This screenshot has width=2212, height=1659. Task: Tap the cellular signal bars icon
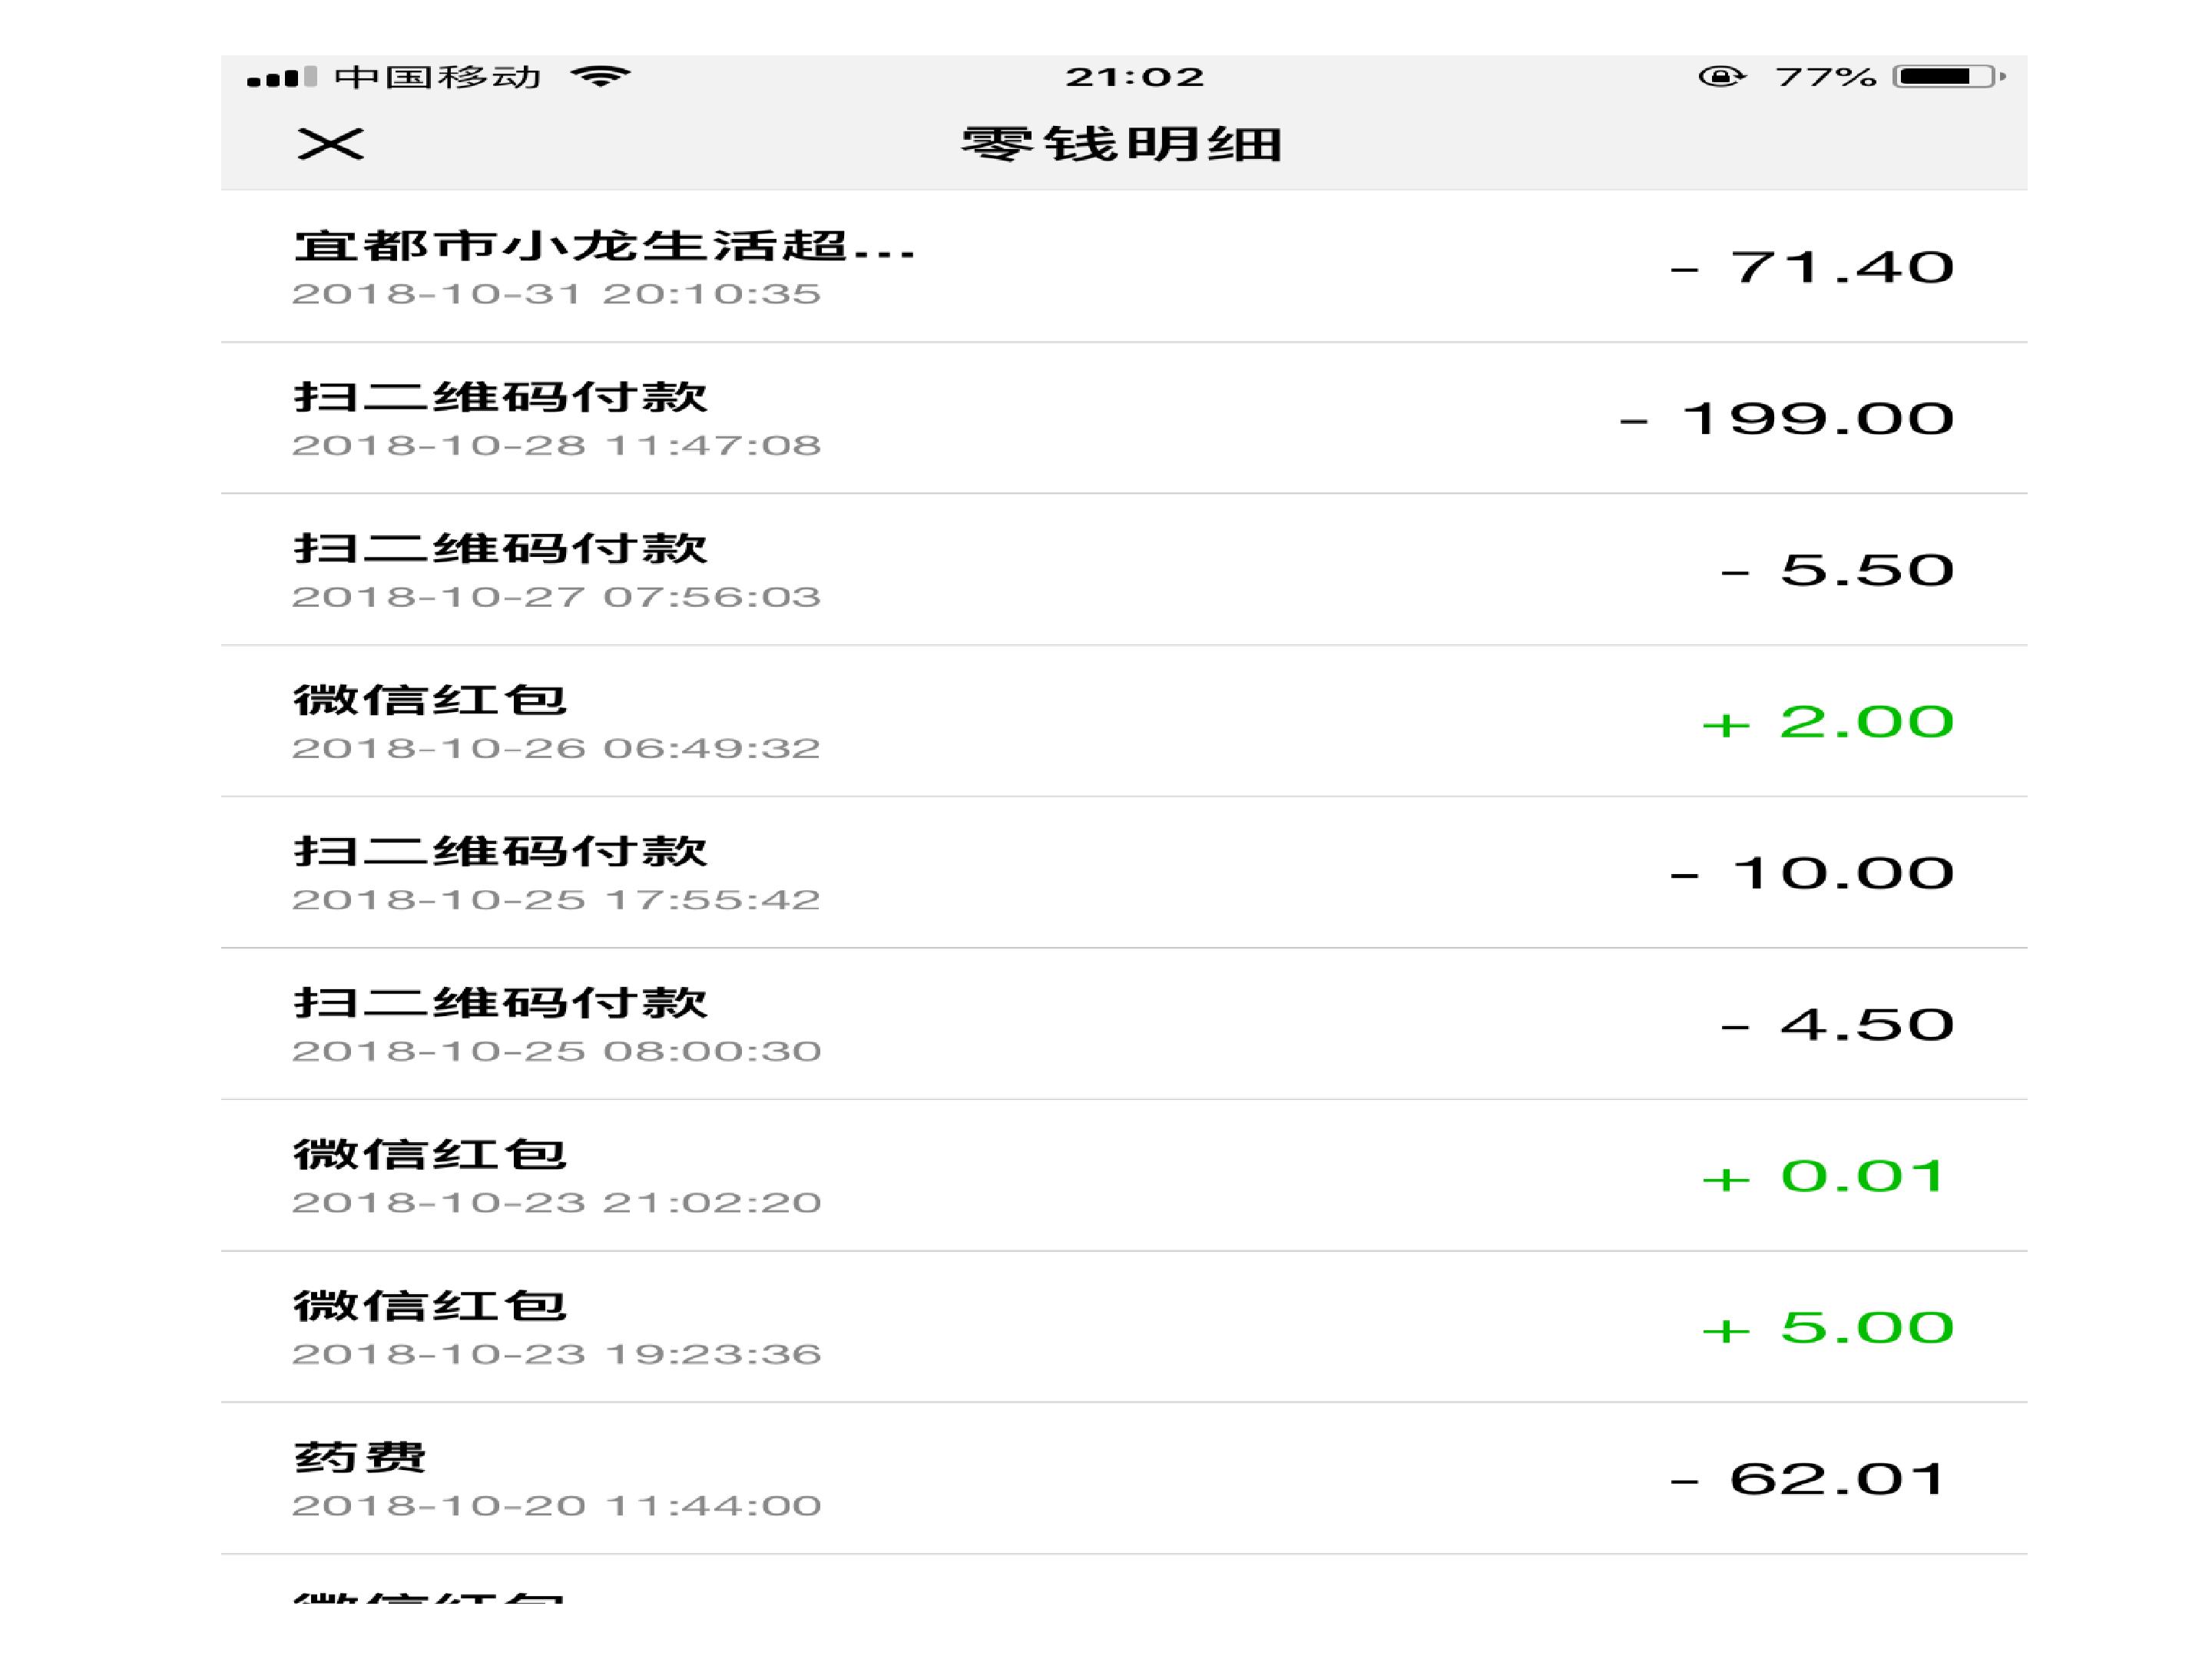282,77
